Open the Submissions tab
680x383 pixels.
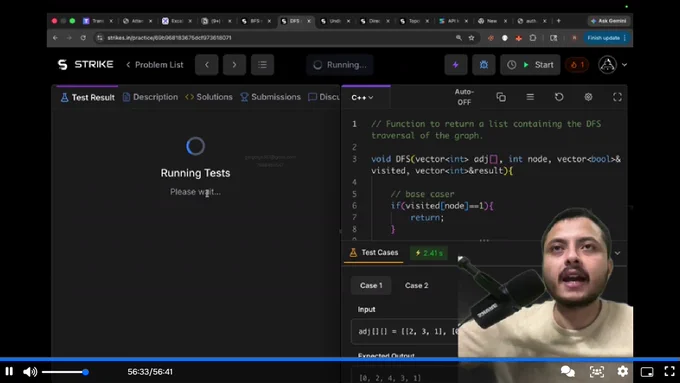click(270, 97)
